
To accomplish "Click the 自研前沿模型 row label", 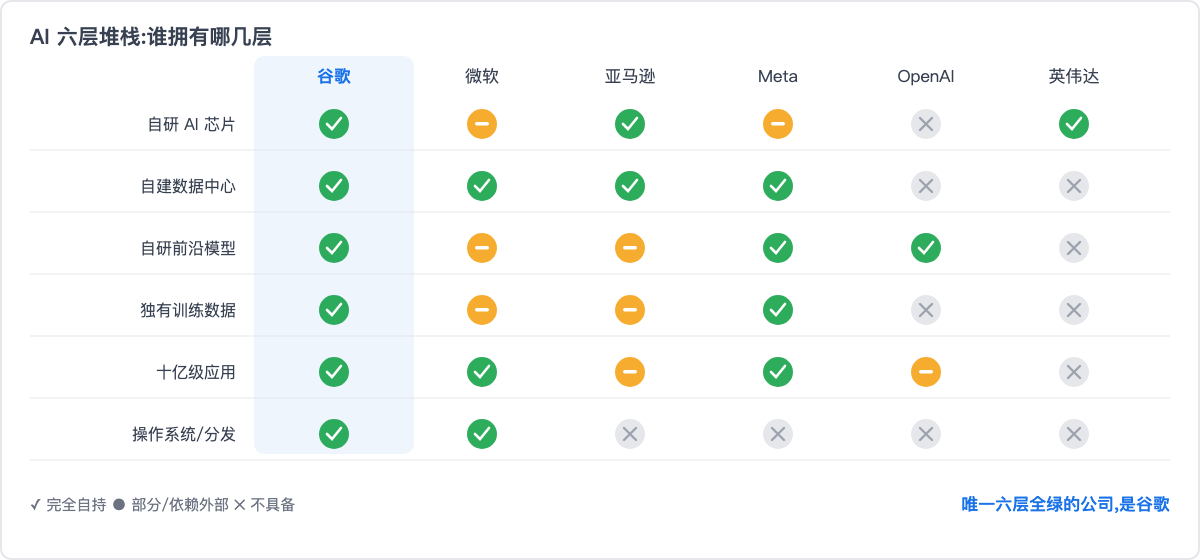I will (189, 248).
